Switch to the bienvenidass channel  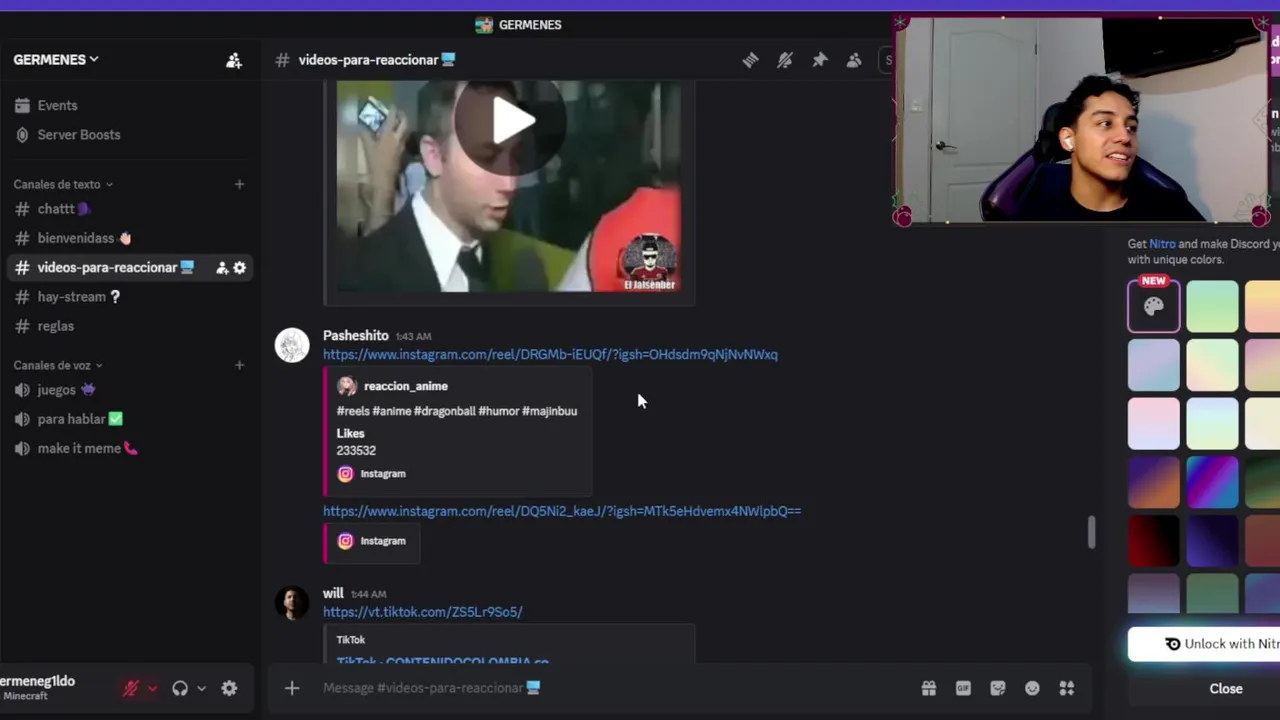pos(130,238)
